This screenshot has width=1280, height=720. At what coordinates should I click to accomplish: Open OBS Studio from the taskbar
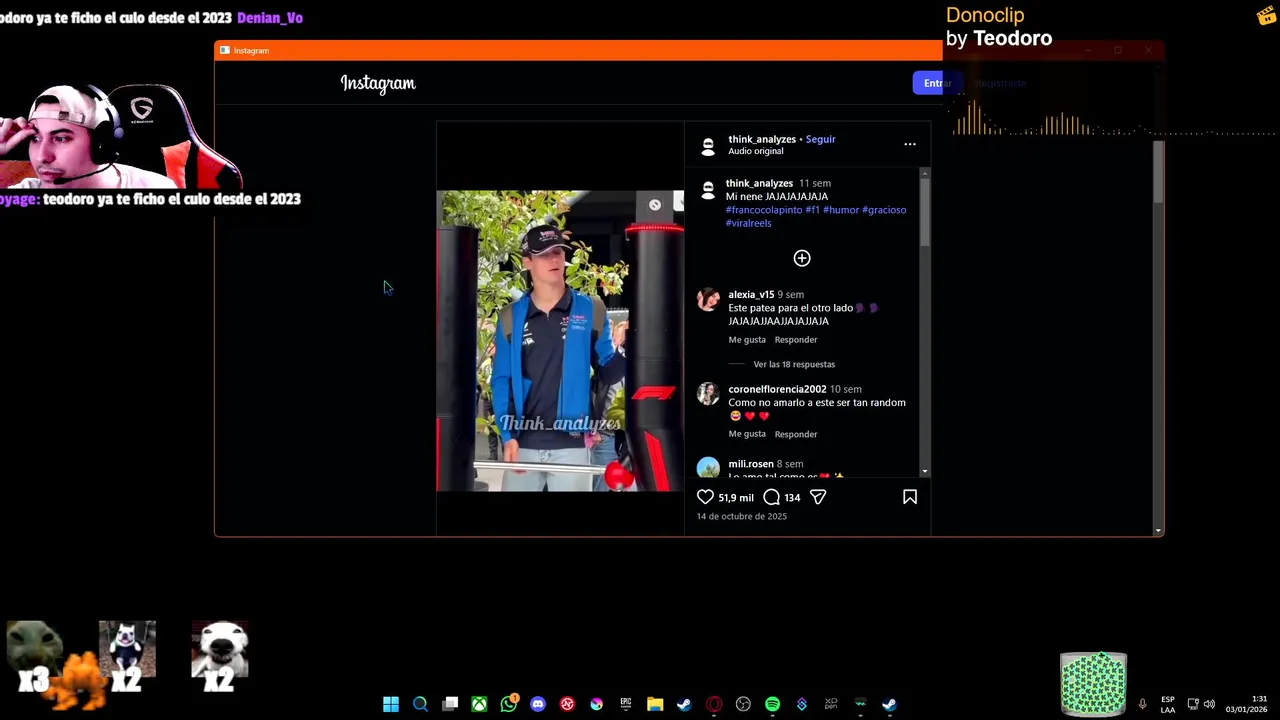click(743, 704)
